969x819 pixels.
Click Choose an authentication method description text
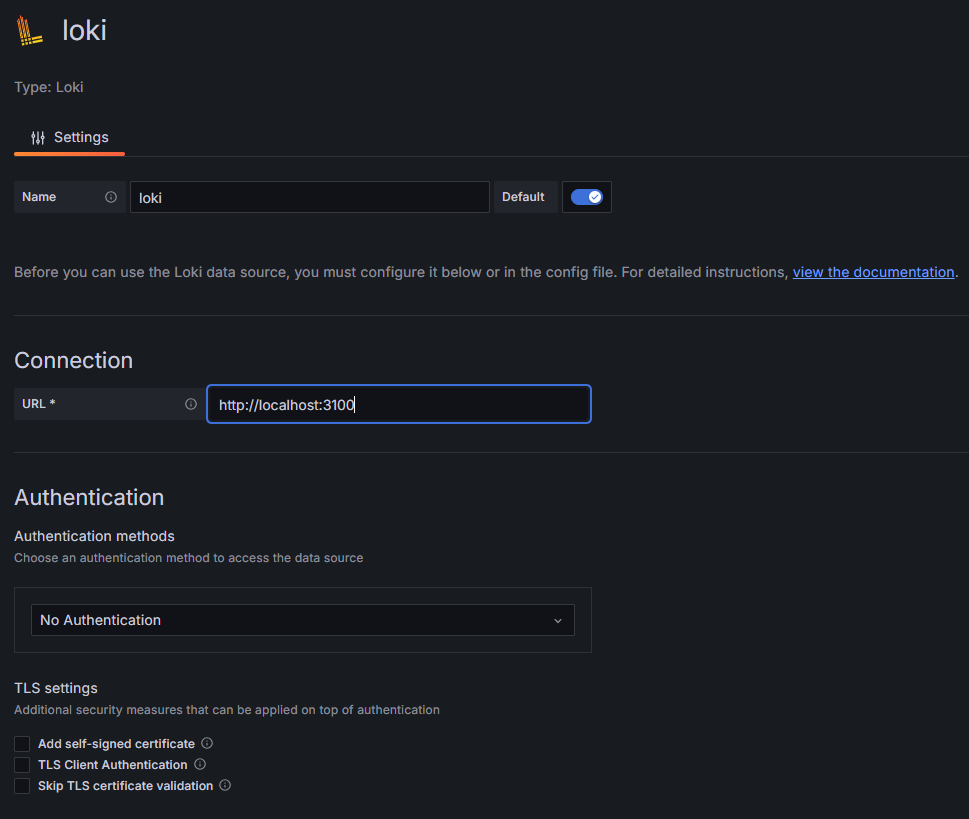(x=188, y=558)
